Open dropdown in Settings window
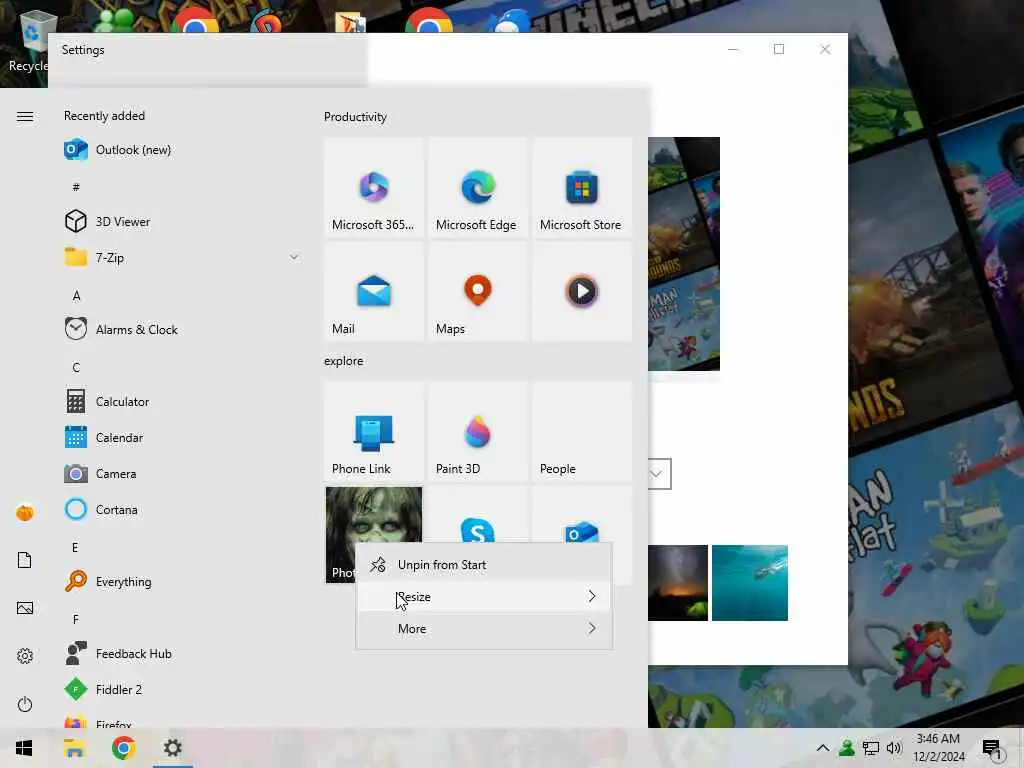Image resolution: width=1024 pixels, height=768 pixels. pyautogui.click(x=659, y=474)
